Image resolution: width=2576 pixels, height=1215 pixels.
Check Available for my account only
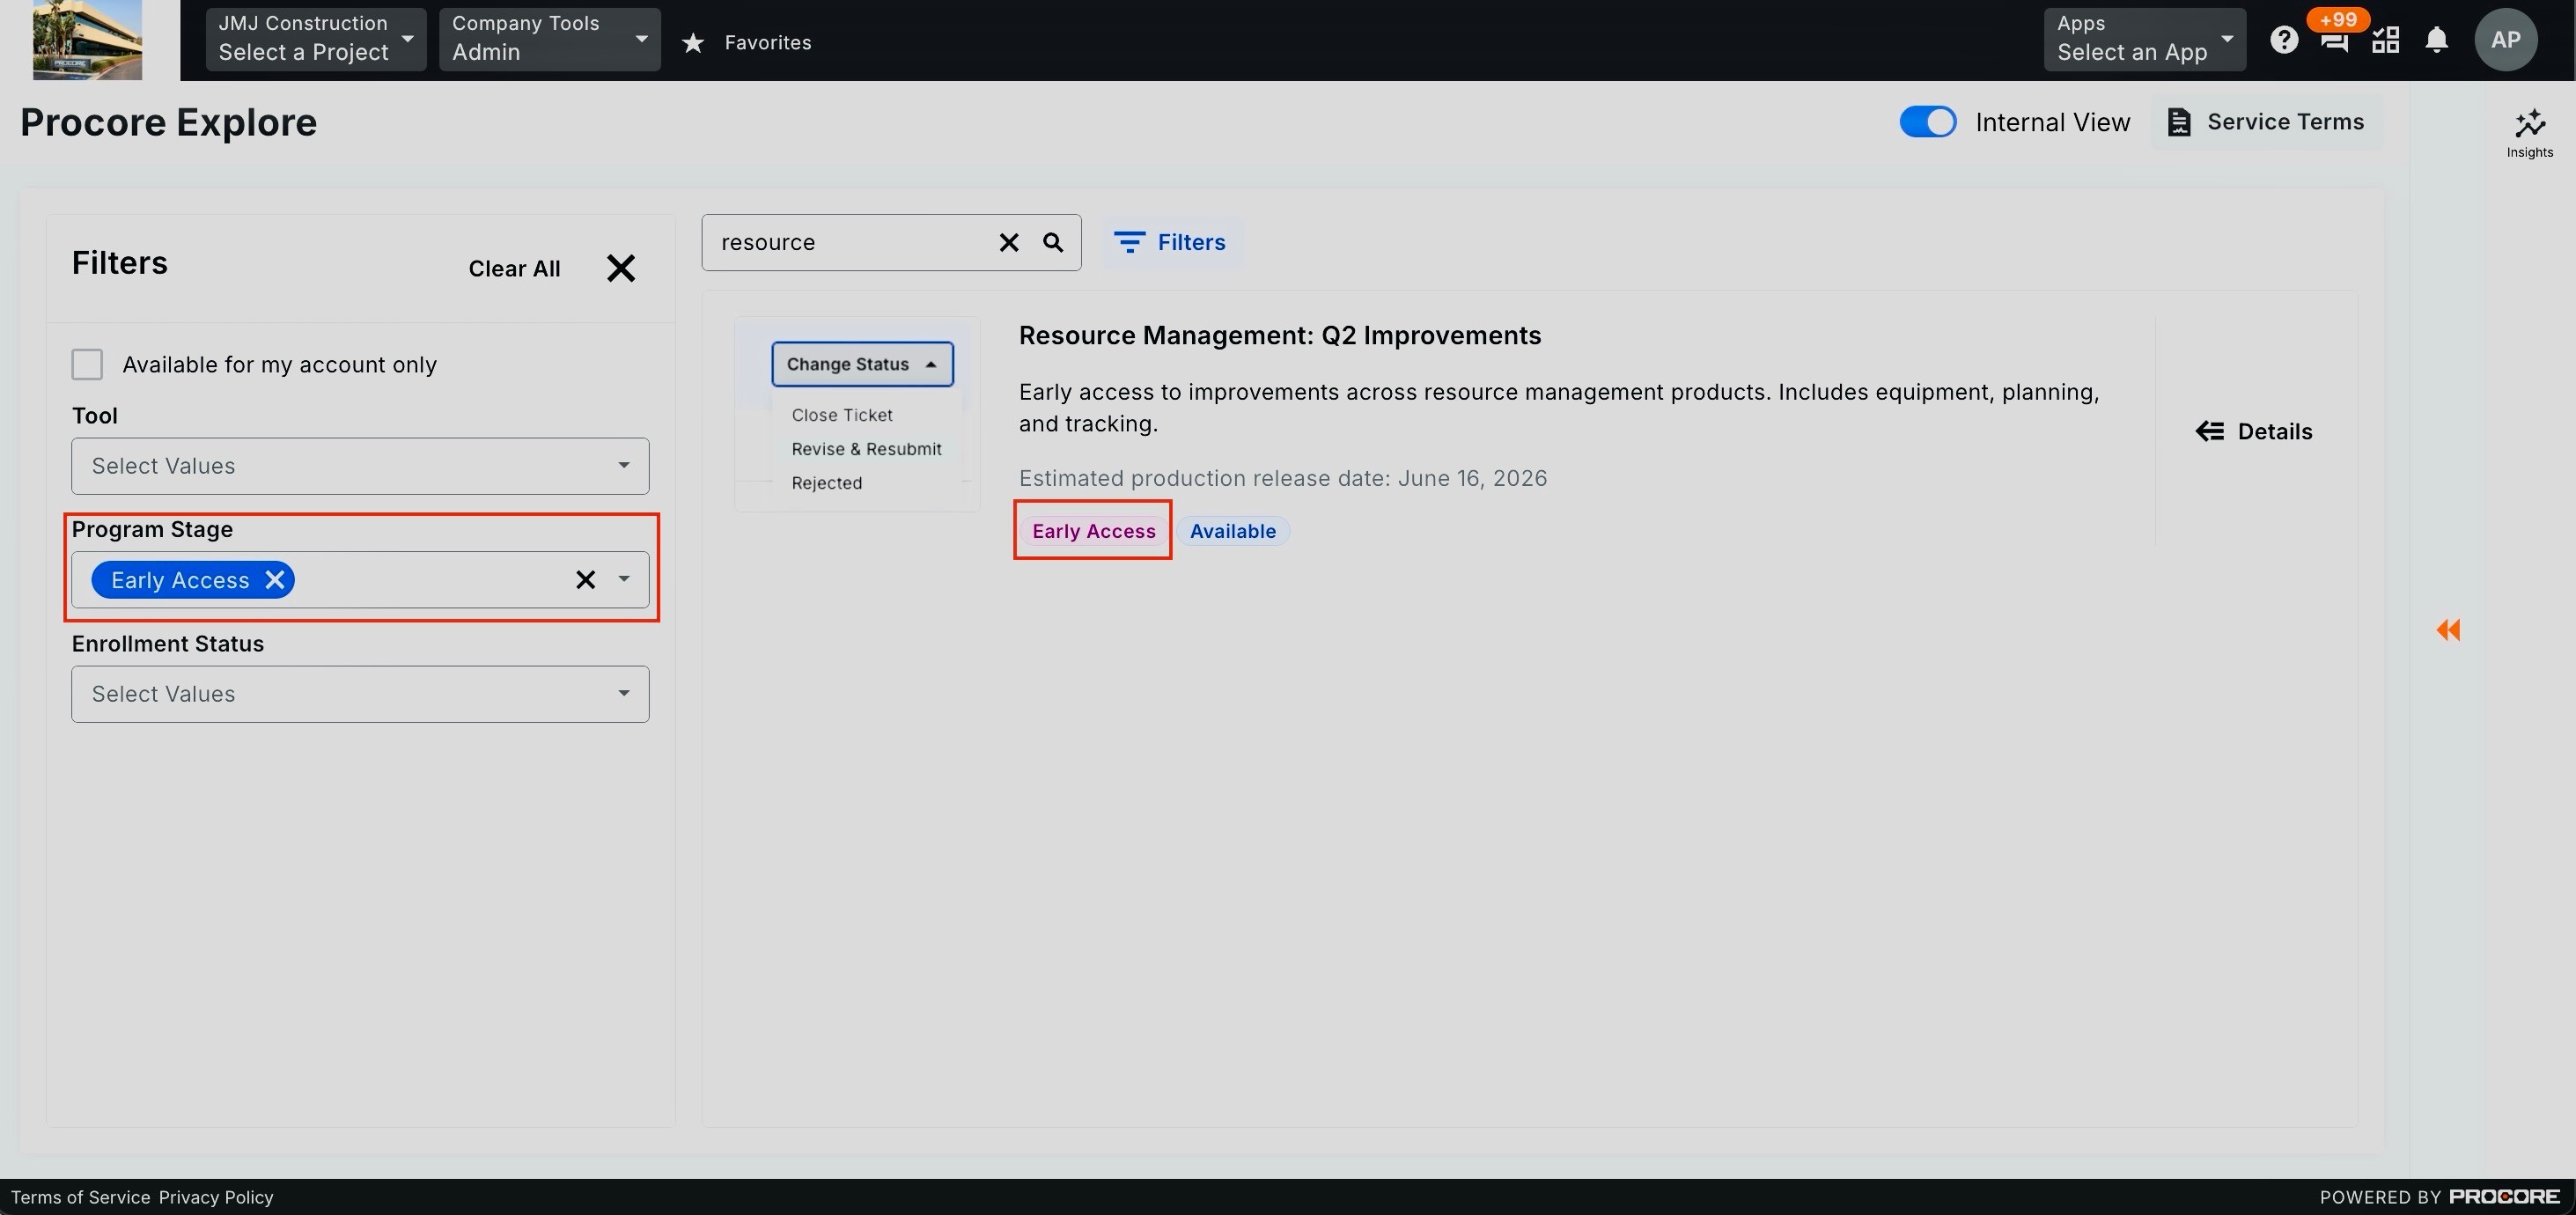(87, 364)
